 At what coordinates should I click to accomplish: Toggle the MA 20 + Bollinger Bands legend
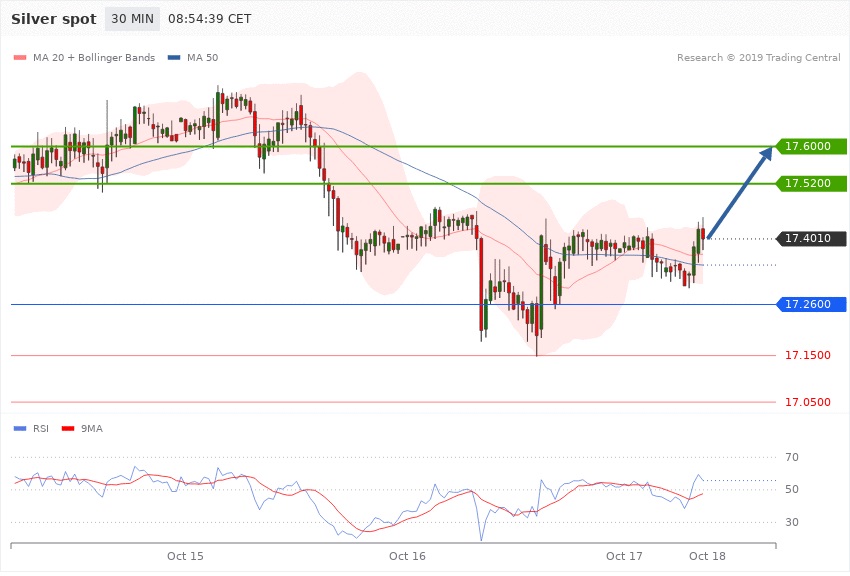point(91,58)
